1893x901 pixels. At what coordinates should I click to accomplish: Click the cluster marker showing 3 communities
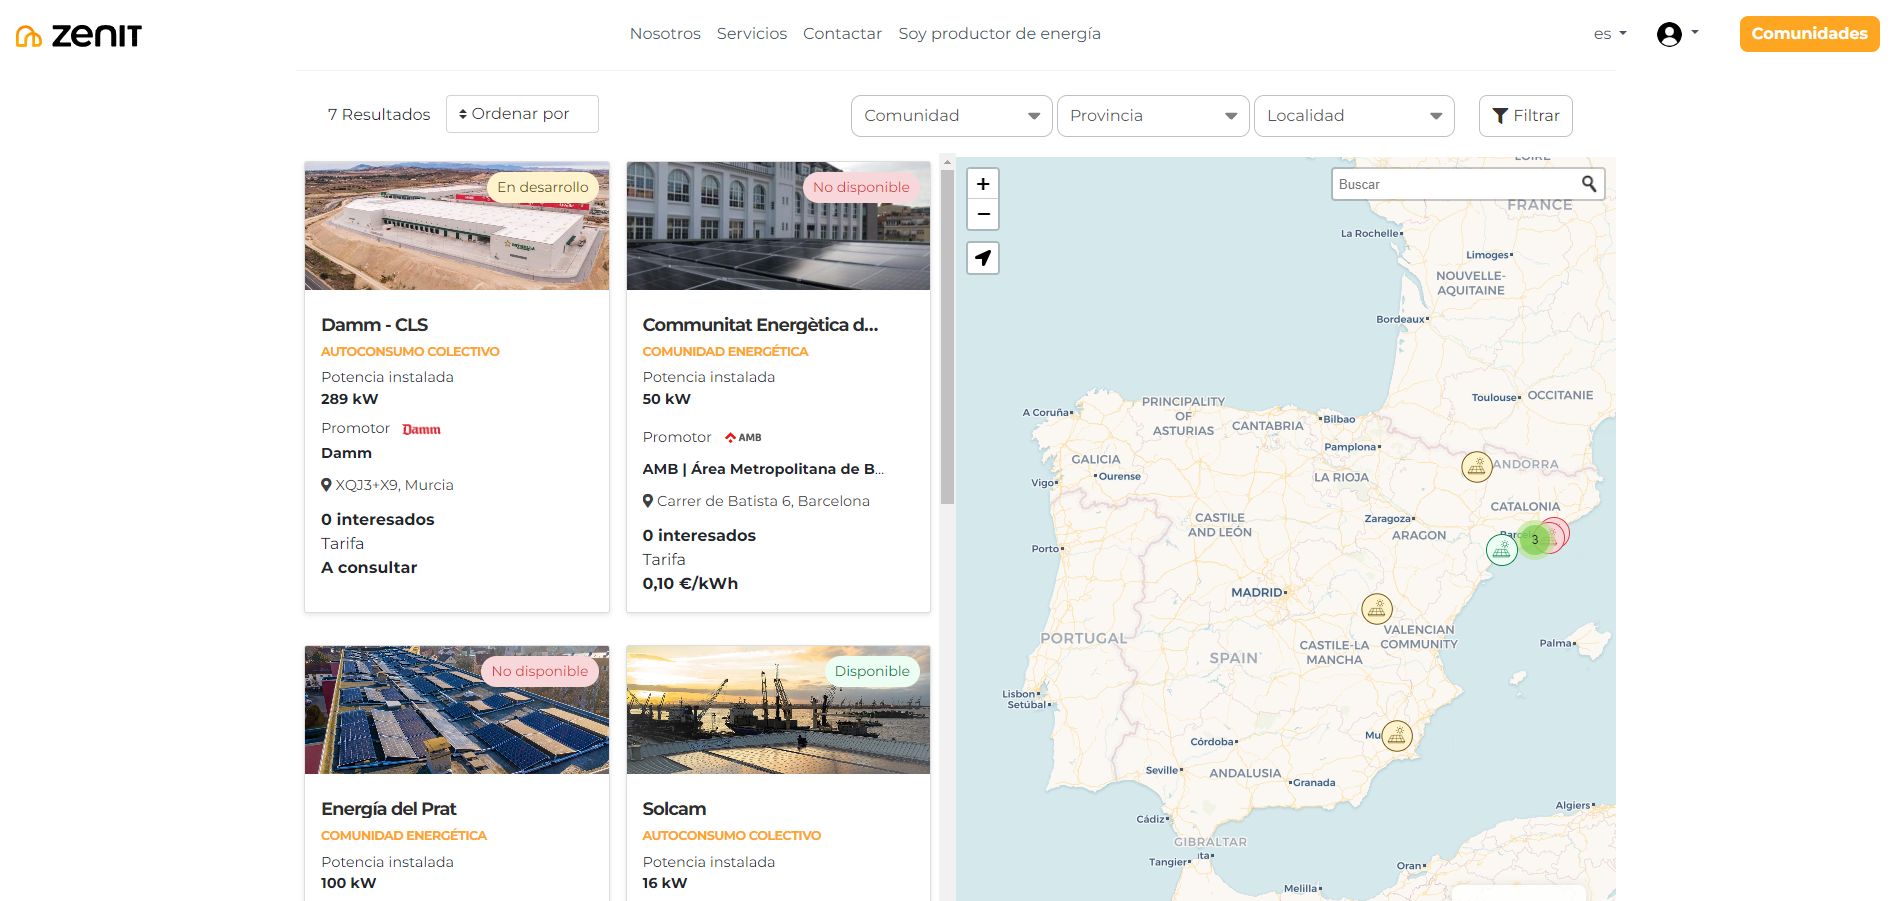[1533, 539]
